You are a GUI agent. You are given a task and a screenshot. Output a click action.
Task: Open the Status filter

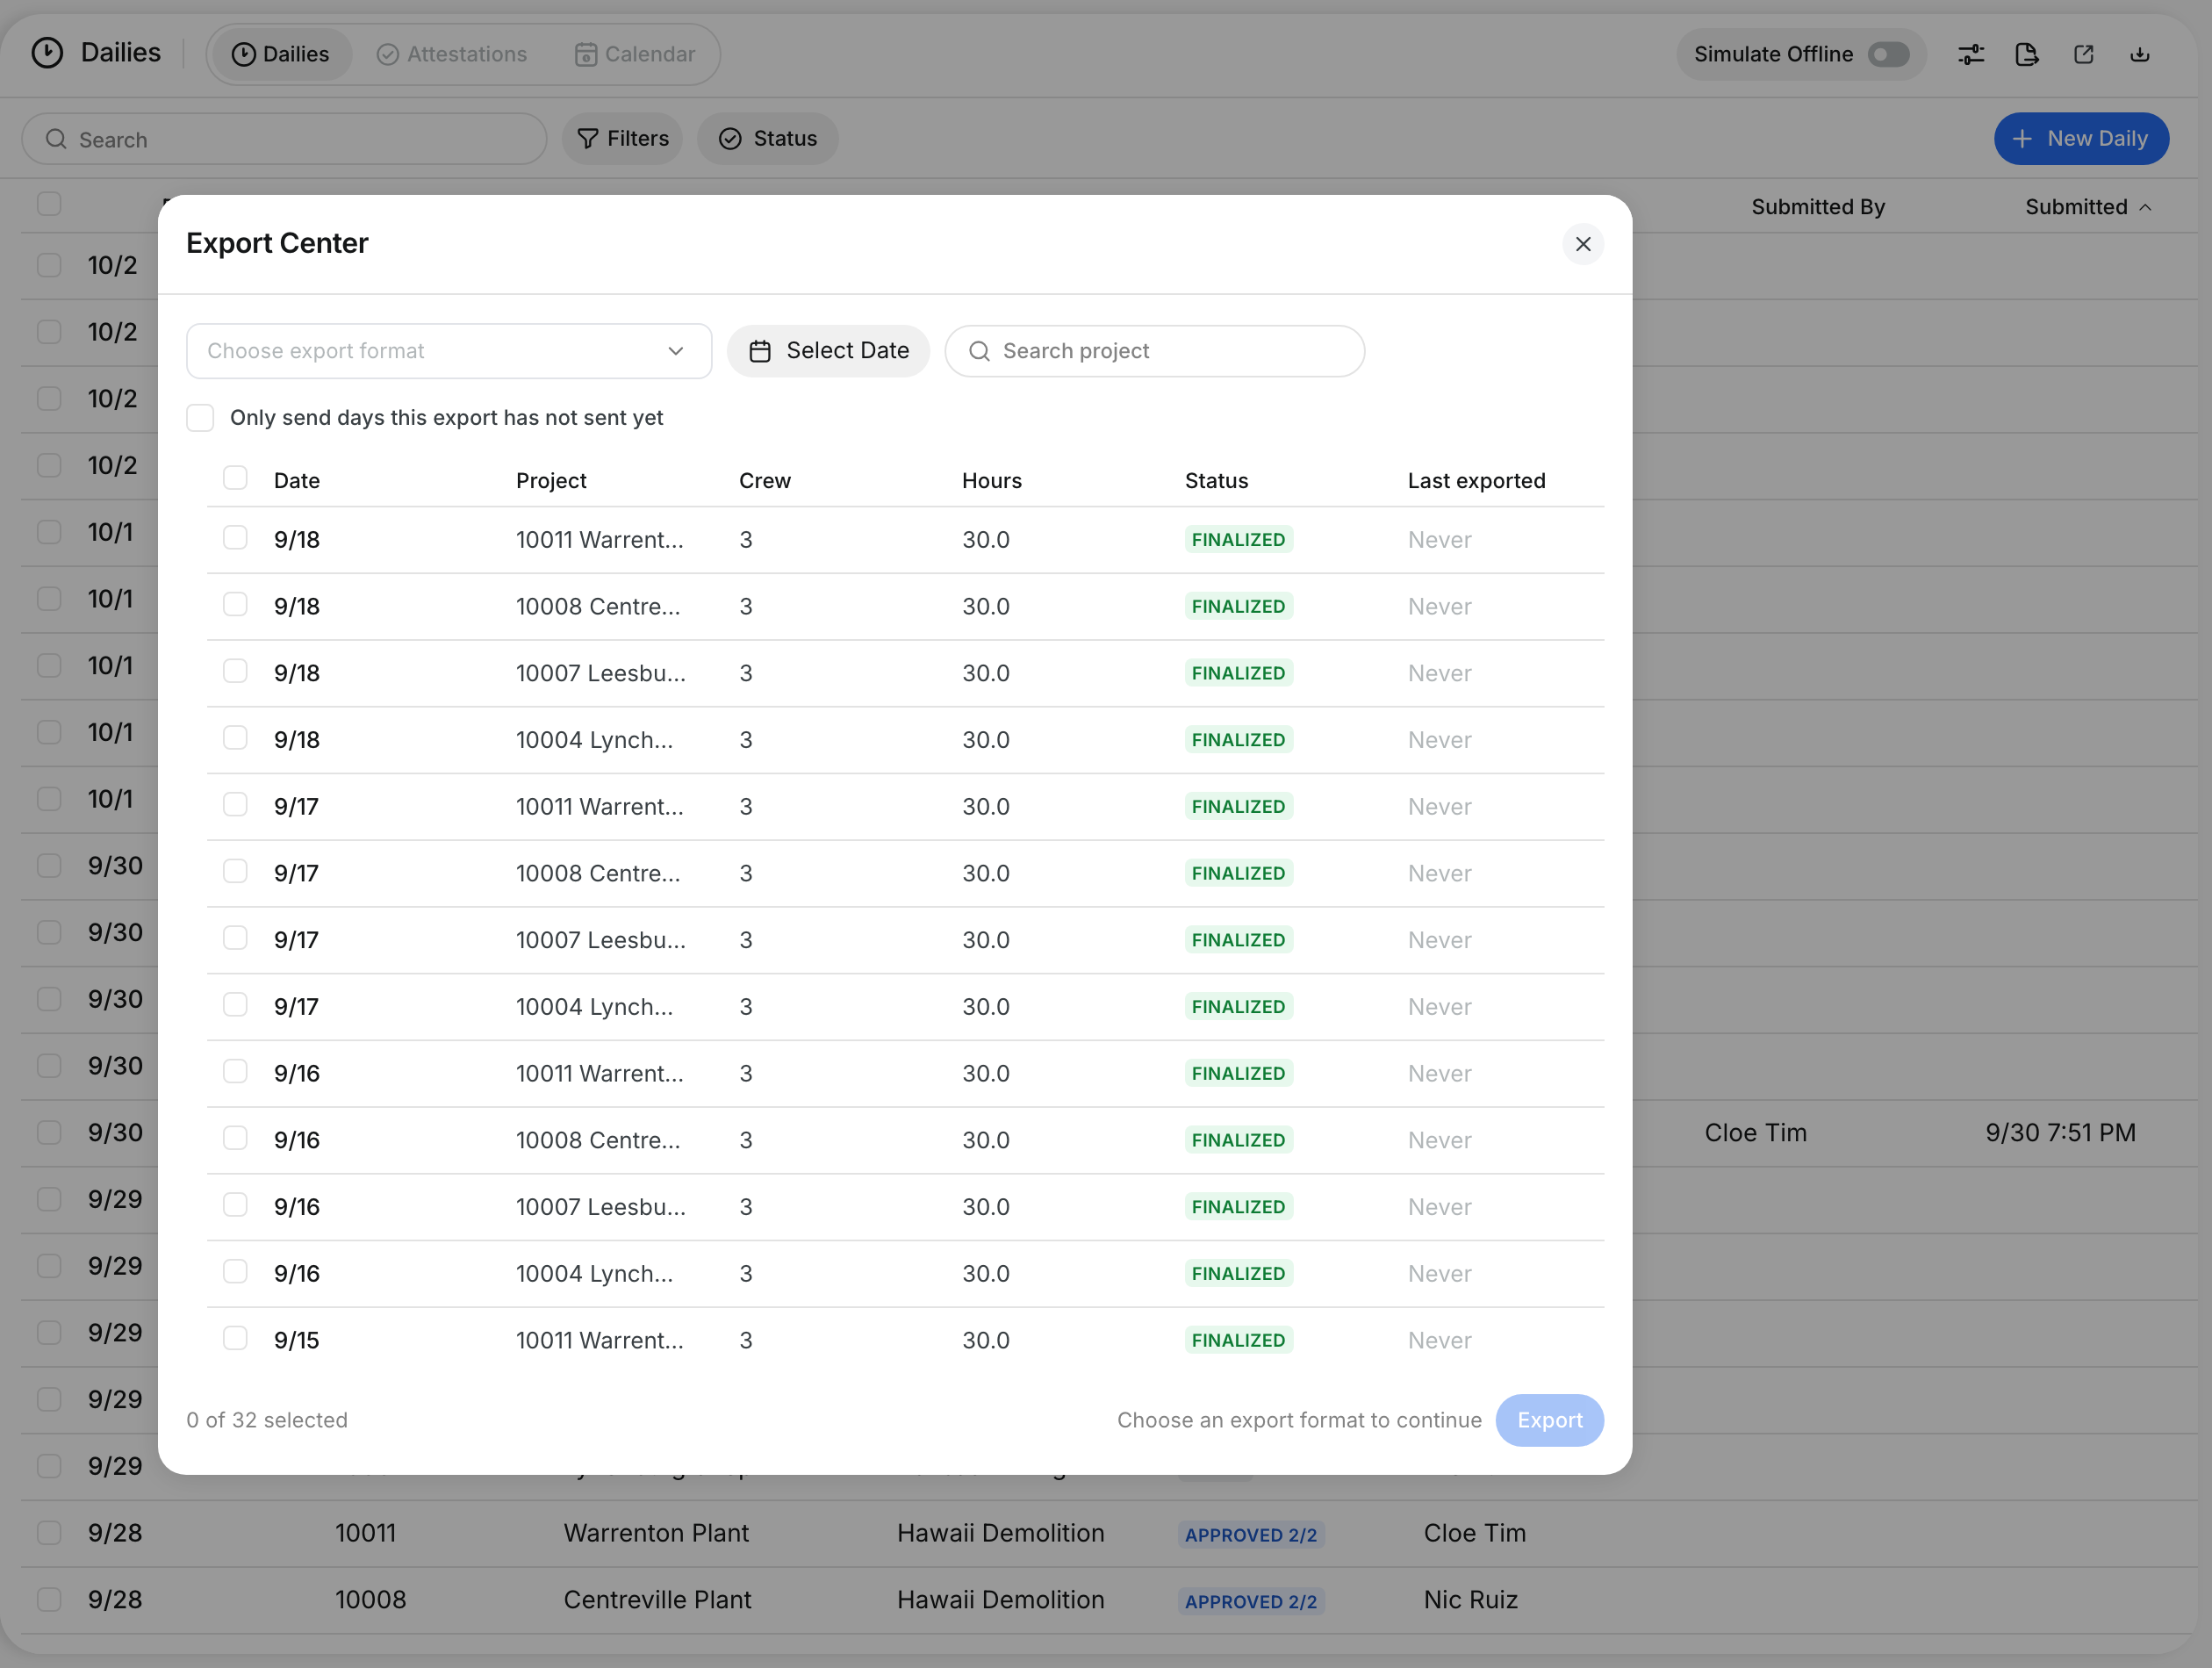(x=767, y=139)
